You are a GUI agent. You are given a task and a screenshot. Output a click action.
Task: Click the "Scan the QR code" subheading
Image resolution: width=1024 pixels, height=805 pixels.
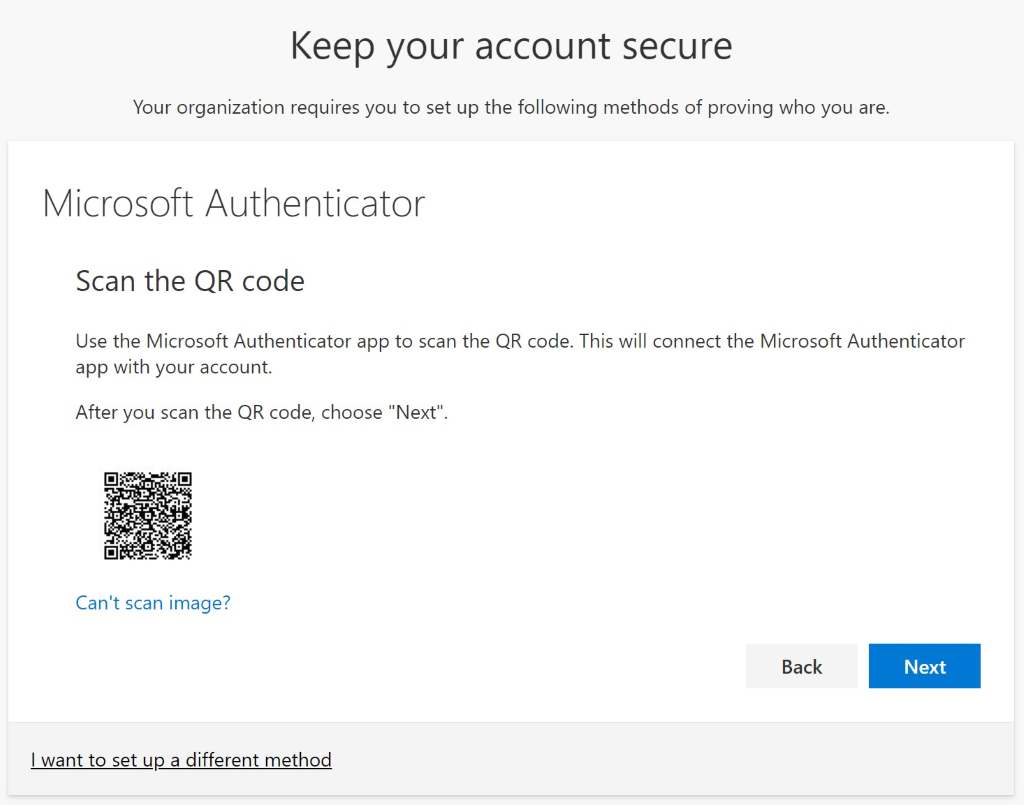[x=190, y=281]
